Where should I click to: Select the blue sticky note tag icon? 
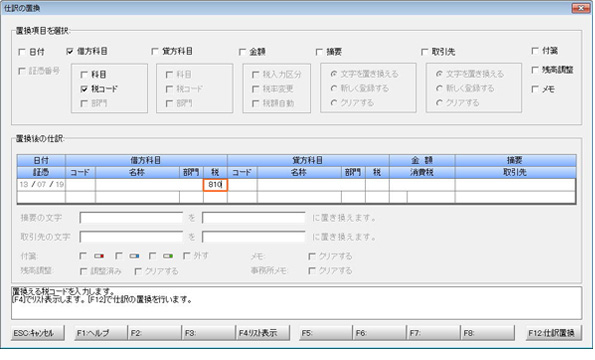134,256
